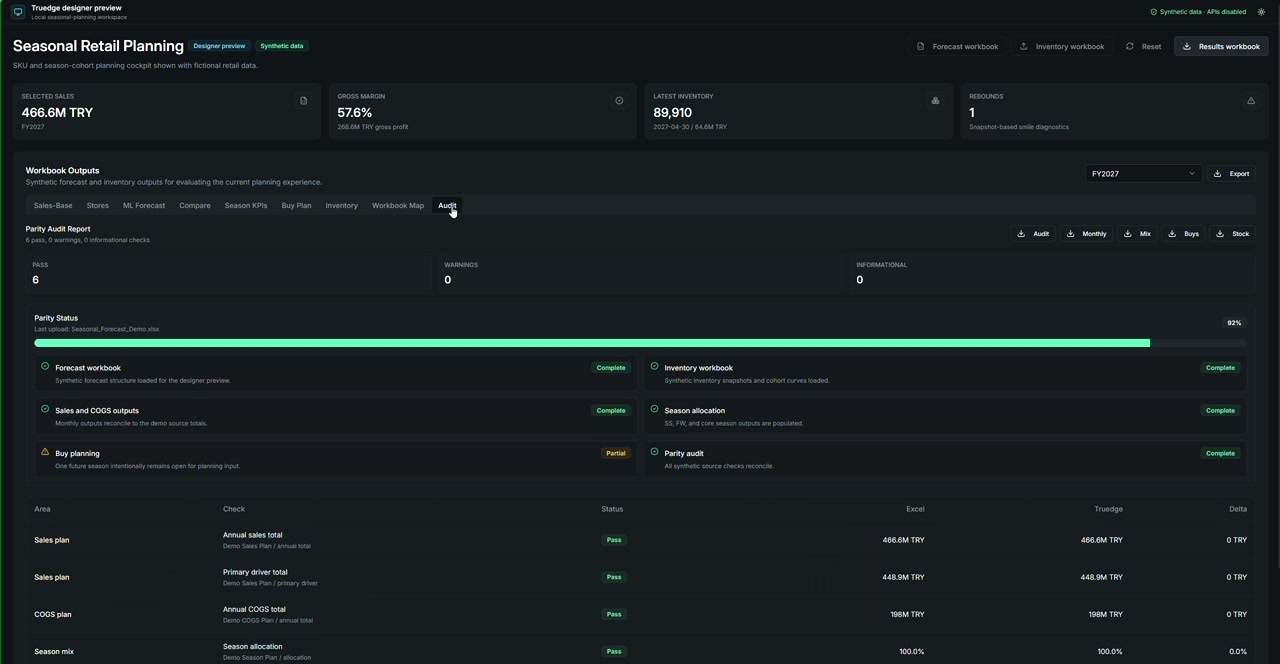
Task: Click the Parity Status progress bar
Action: tap(640, 343)
